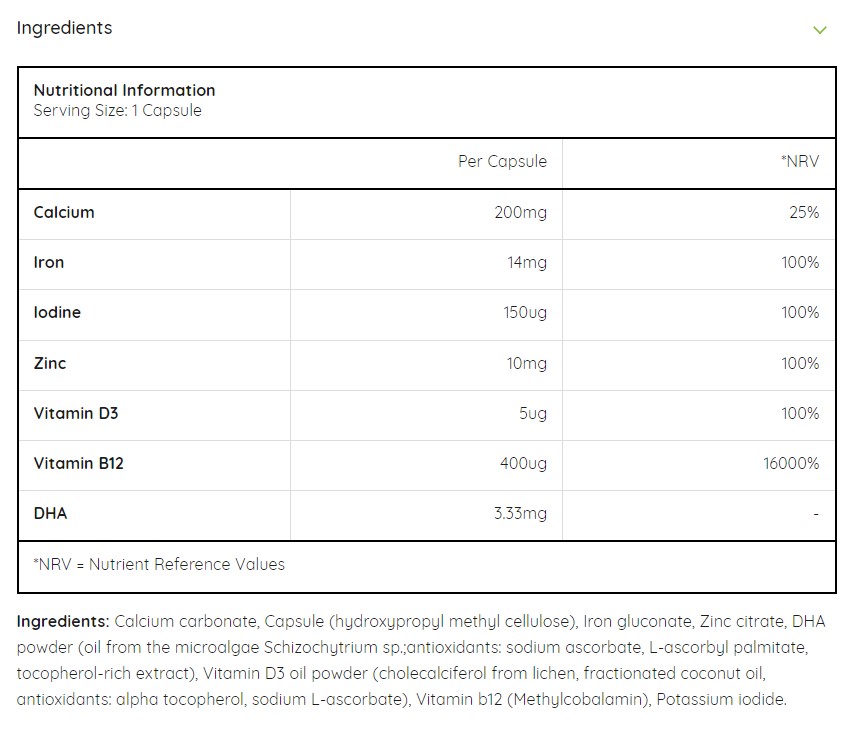
Task: Click the Vitamin D3 row label
Action: click(x=76, y=413)
